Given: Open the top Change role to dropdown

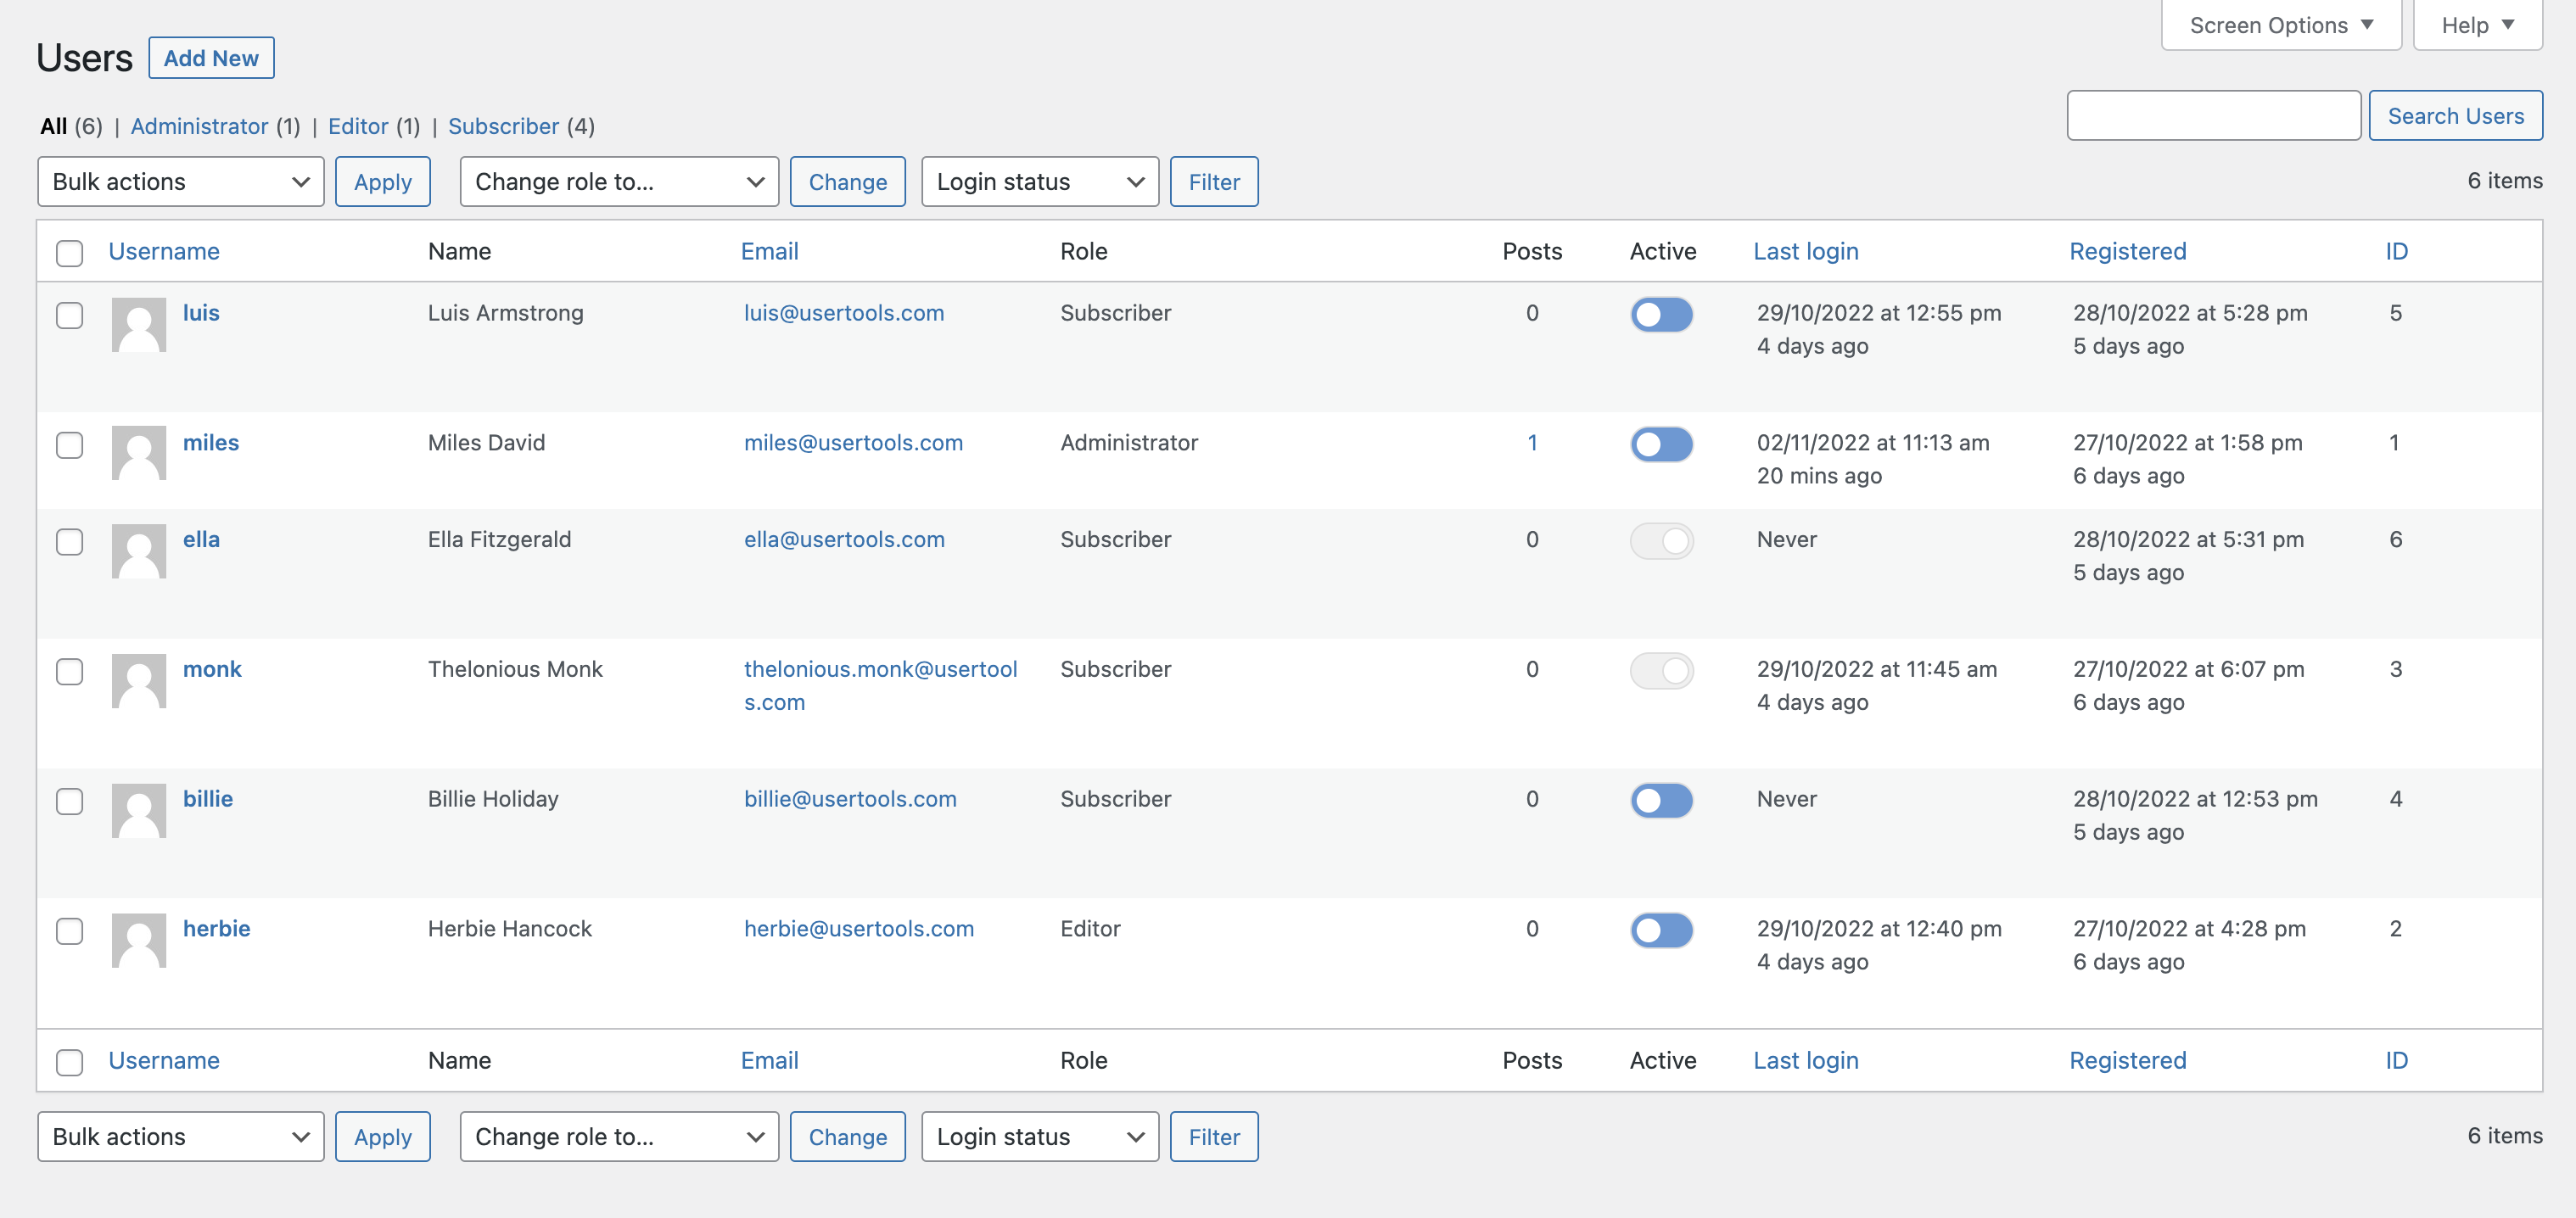Looking at the screenshot, I should [x=619, y=182].
